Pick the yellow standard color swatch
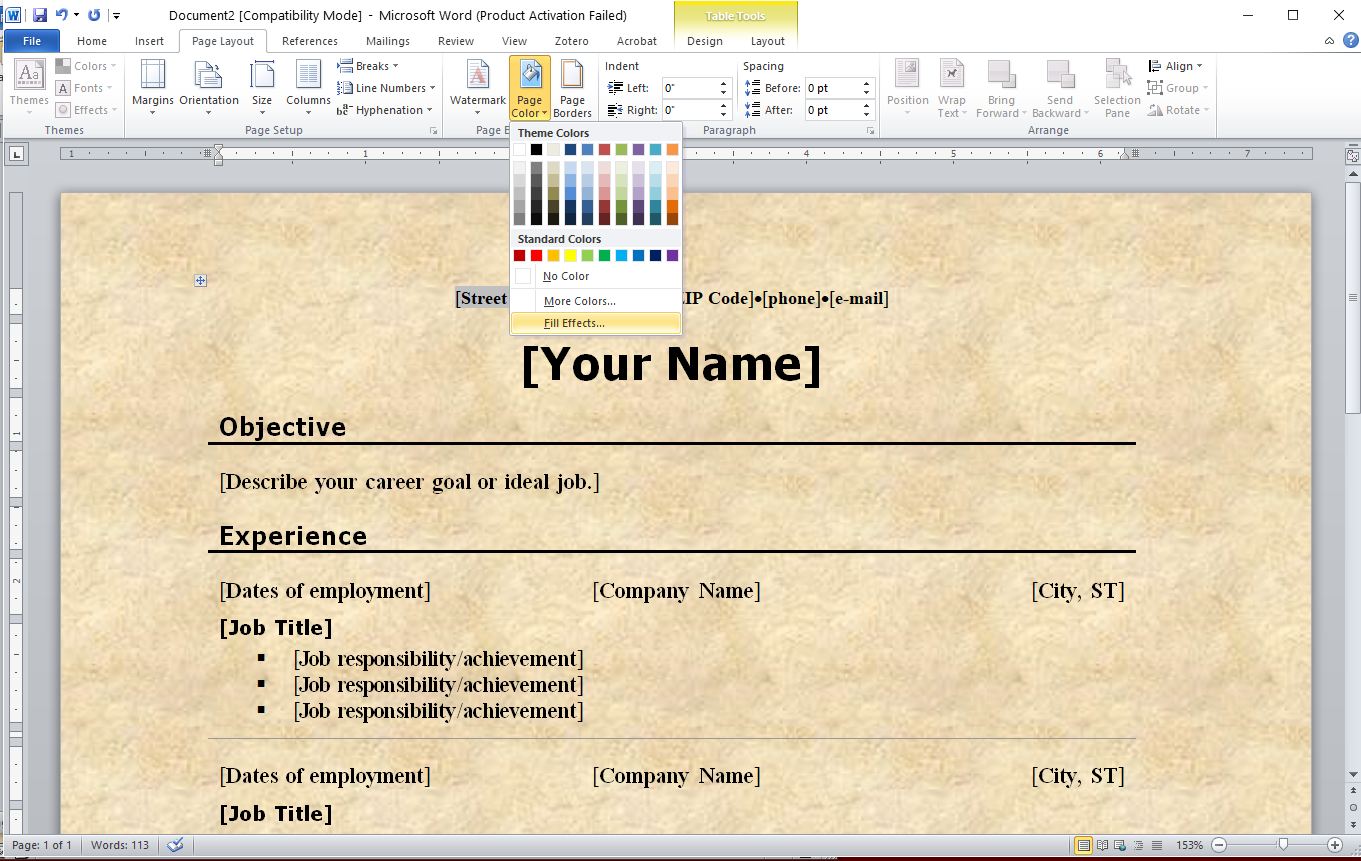Viewport: 1361px width, 861px height. (570, 256)
